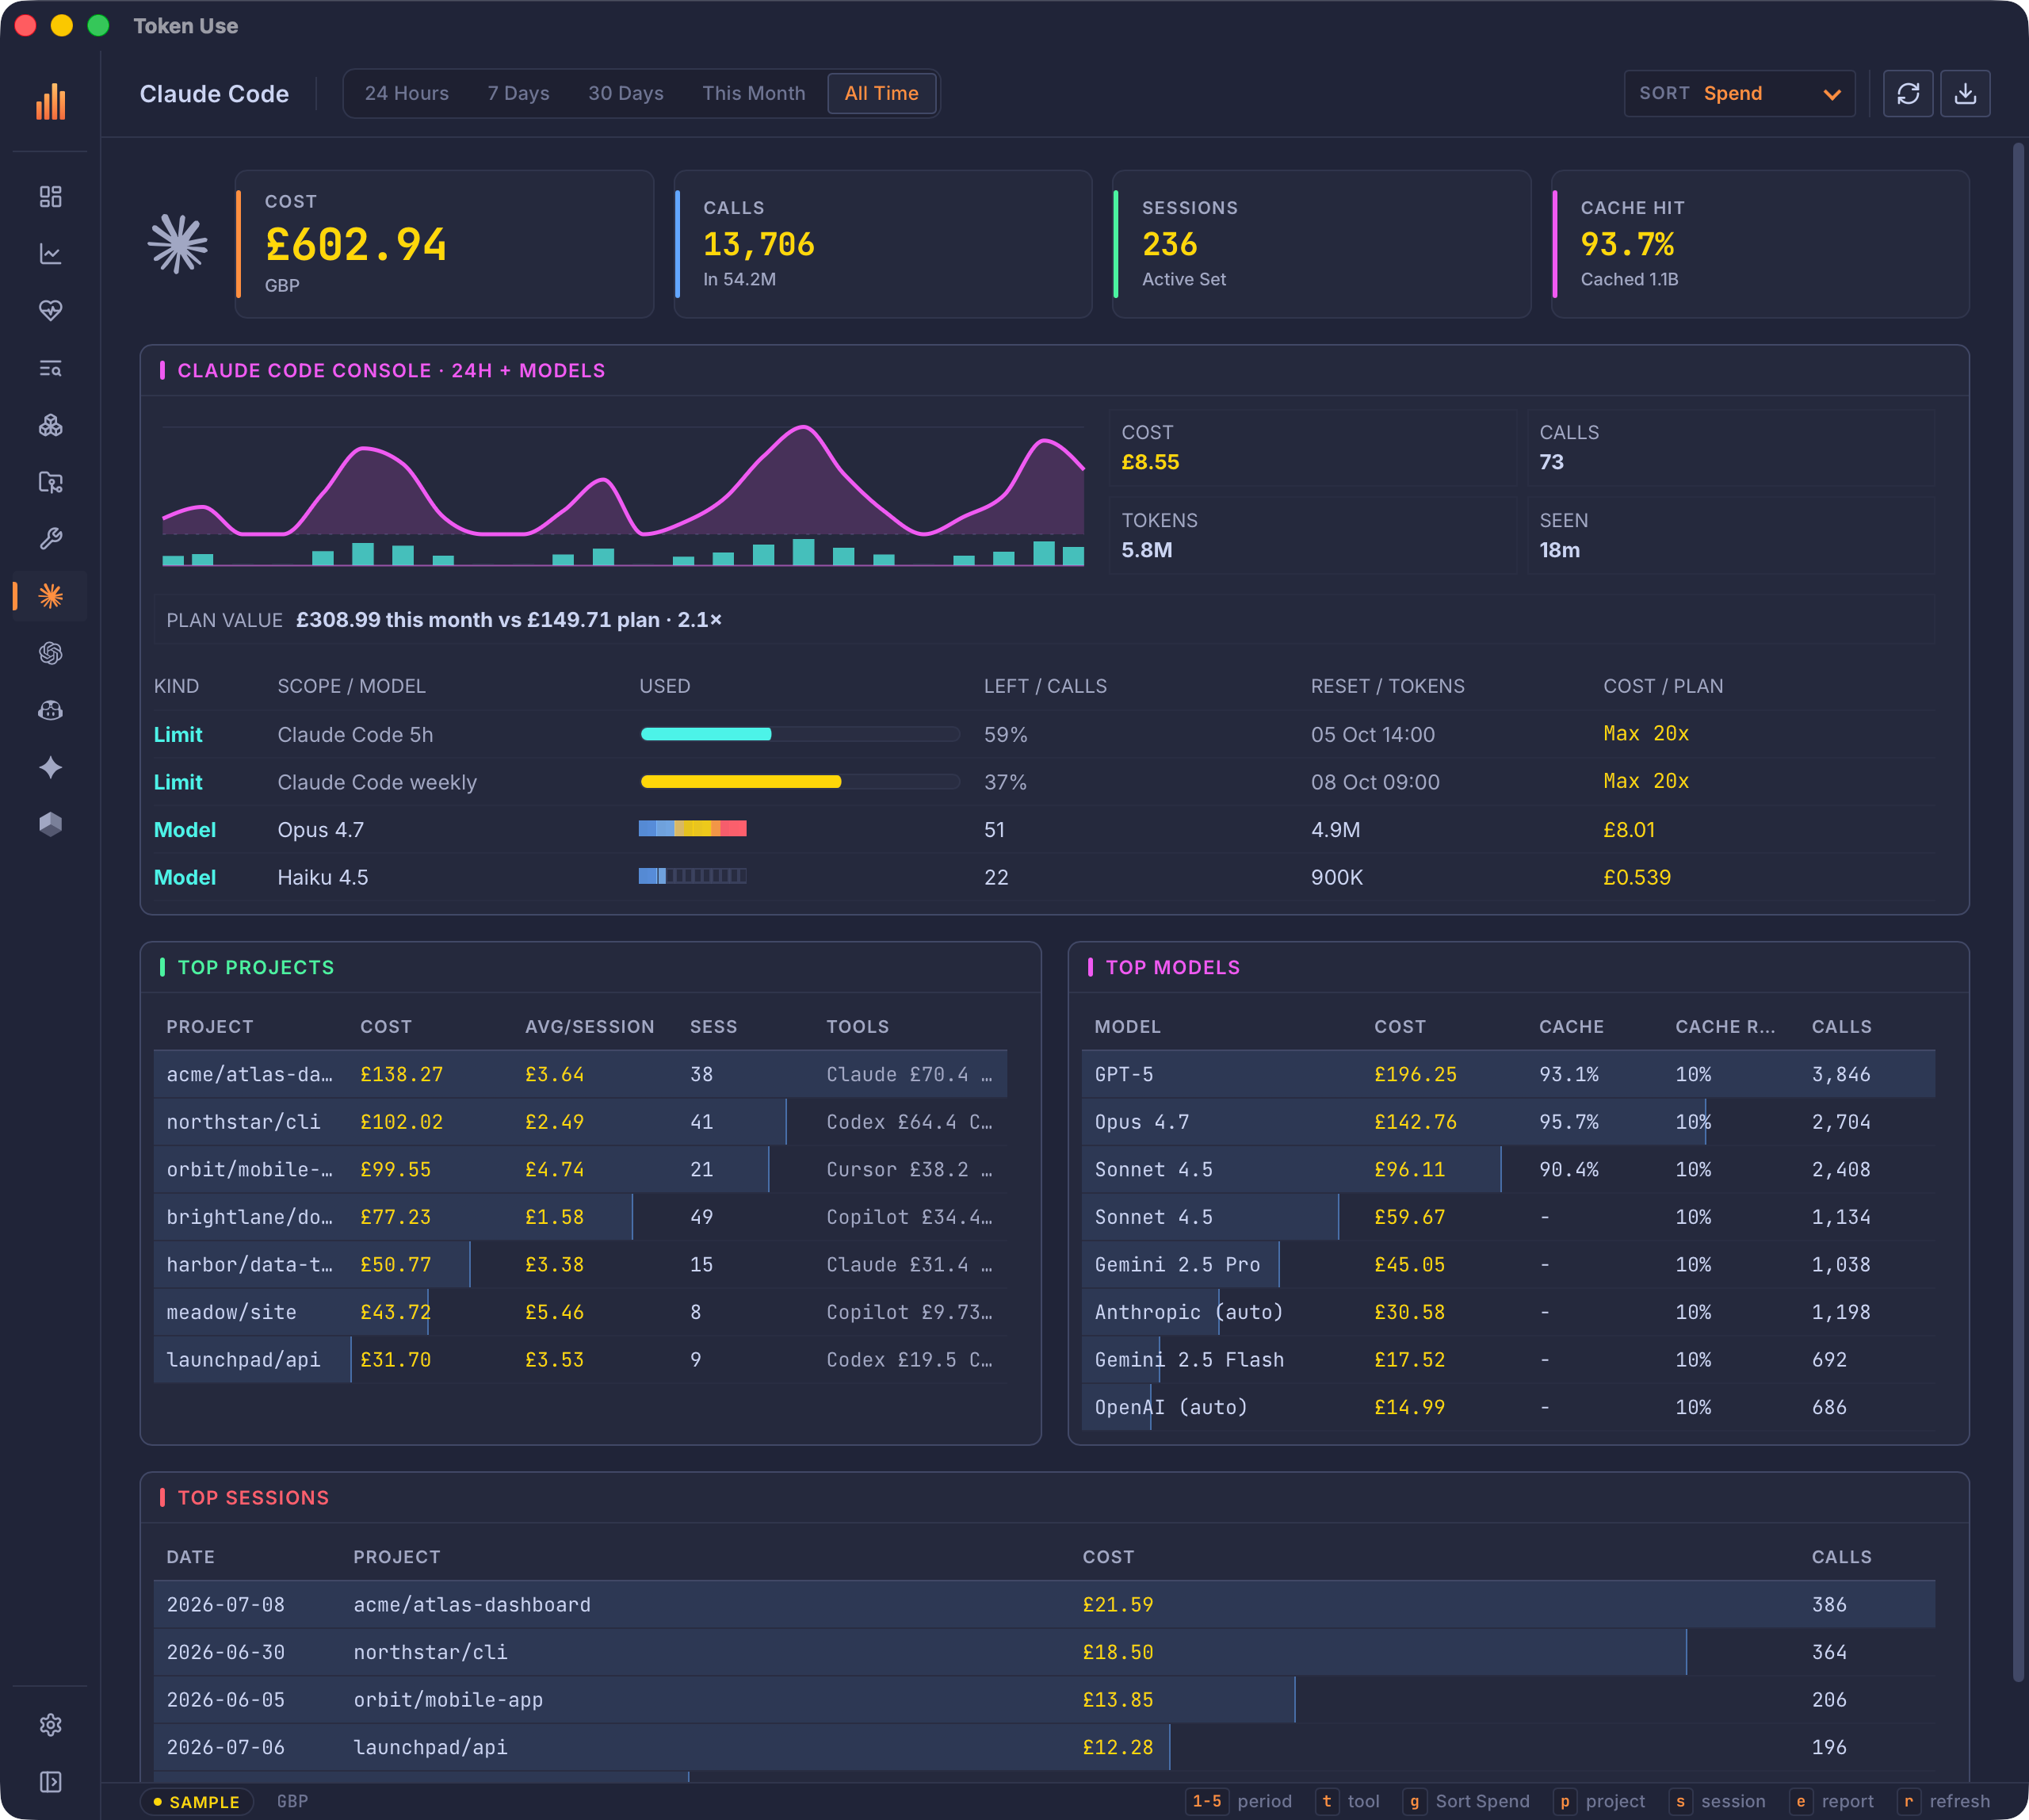Image resolution: width=2029 pixels, height=1820 pixels.
Task: Open settings gear at sidebar bottom
Action: point(50,1725)
